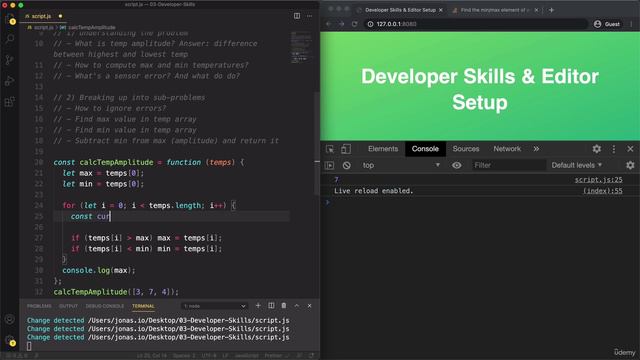Create a live expression with eye icon
The height and width of the screenshot is (360, 640).
click(457, 165)
